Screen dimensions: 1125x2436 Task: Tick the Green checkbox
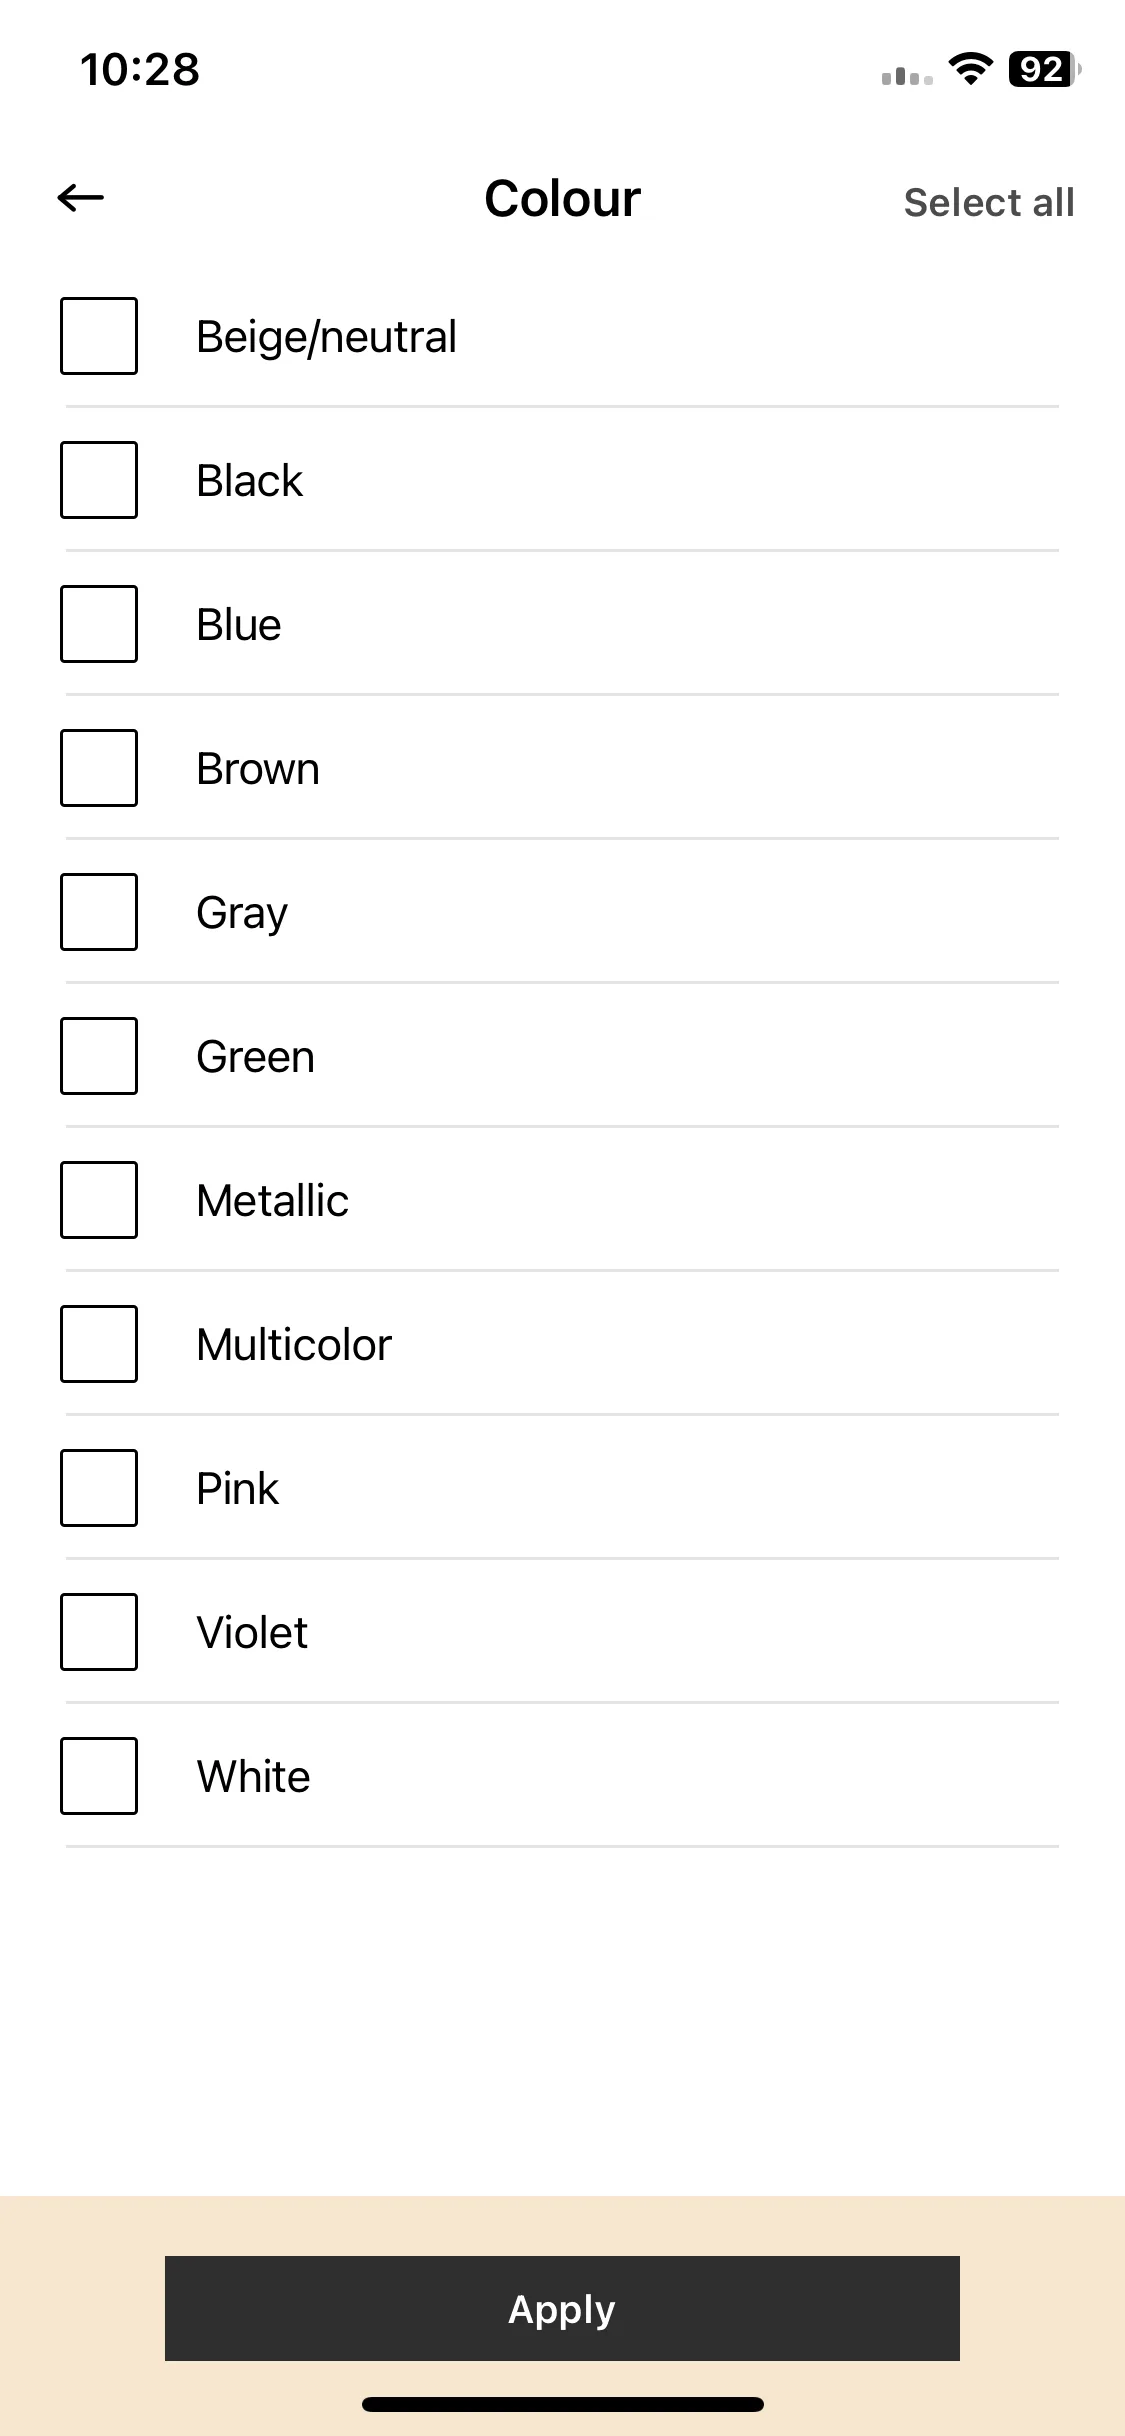pyautogui.click(x=99, y=1056)
